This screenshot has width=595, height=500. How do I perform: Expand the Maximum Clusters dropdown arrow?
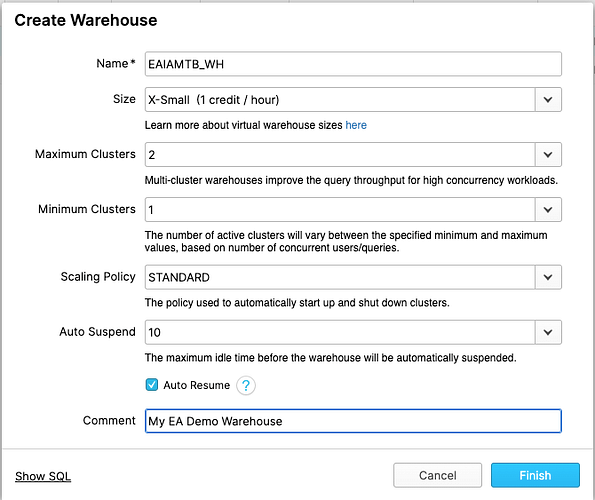point(548,155)
